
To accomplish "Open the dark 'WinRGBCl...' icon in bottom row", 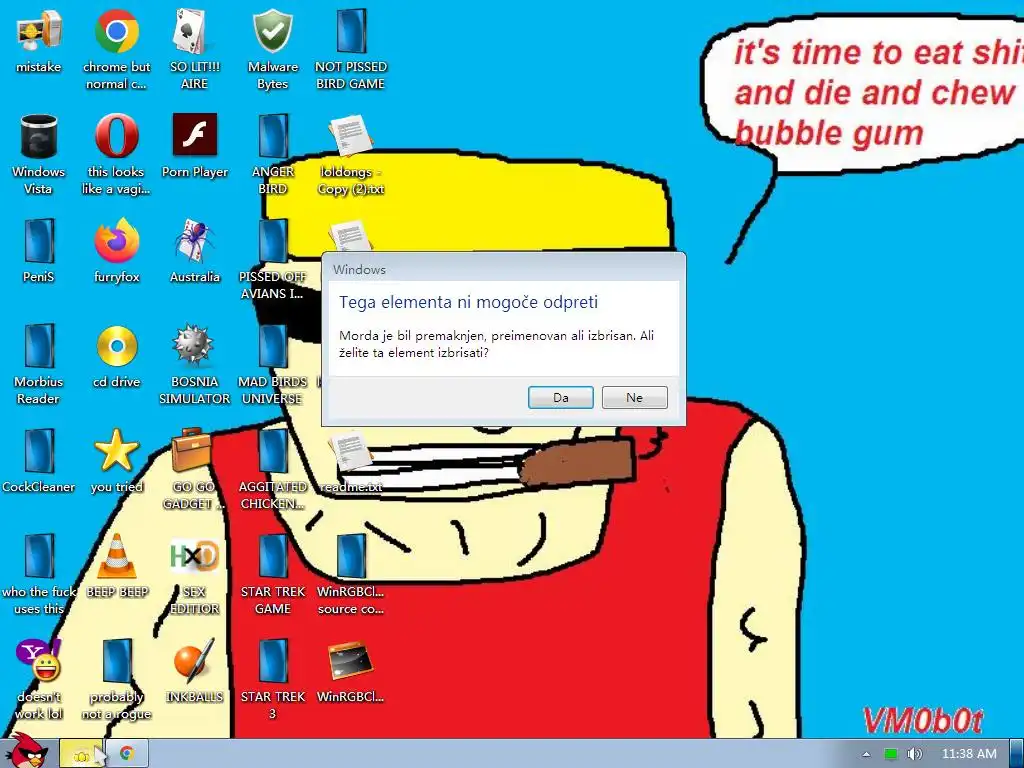I will pyautogui.click(x=351, y=671).
